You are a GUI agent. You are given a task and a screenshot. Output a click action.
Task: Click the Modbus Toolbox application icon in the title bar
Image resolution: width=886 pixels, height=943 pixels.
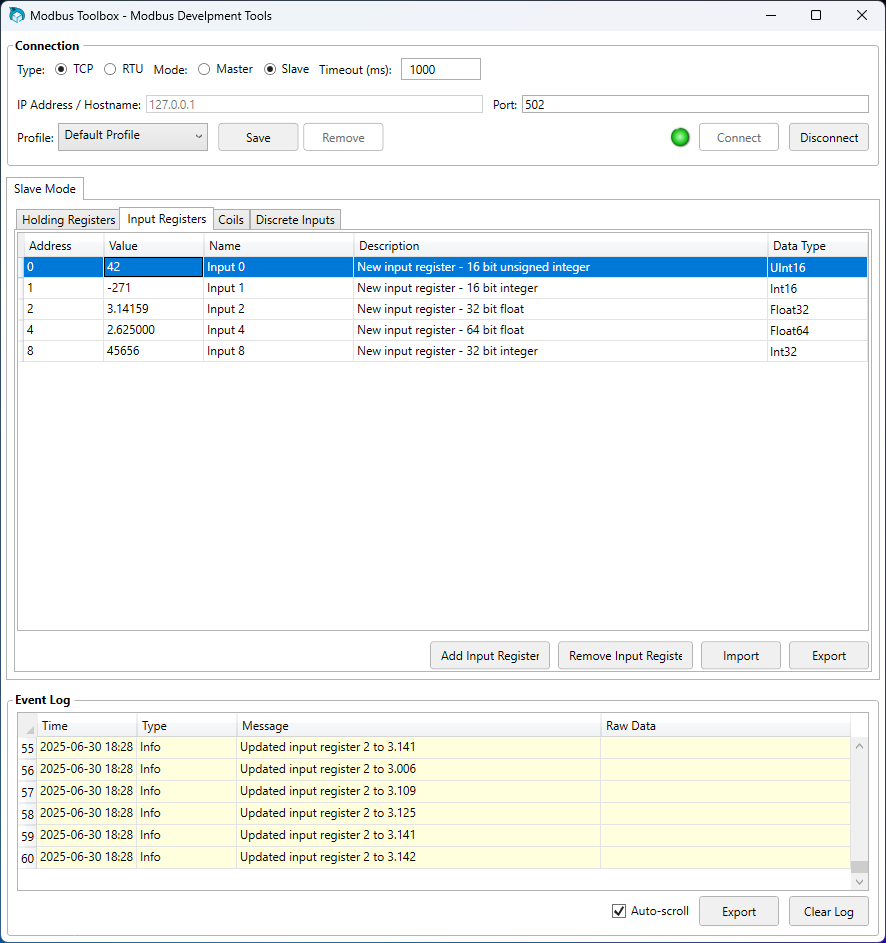point(16,15)
